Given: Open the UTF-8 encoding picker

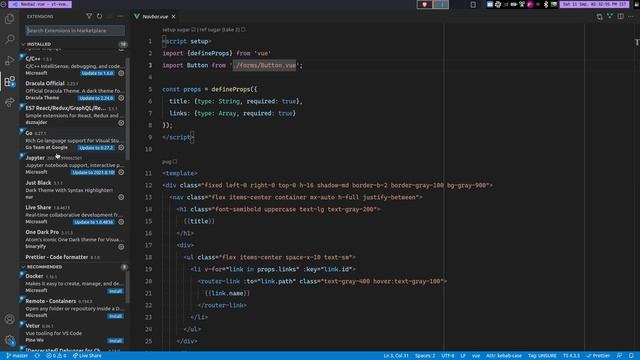Looking at the screenshot, I should click(x=448, y=356).
